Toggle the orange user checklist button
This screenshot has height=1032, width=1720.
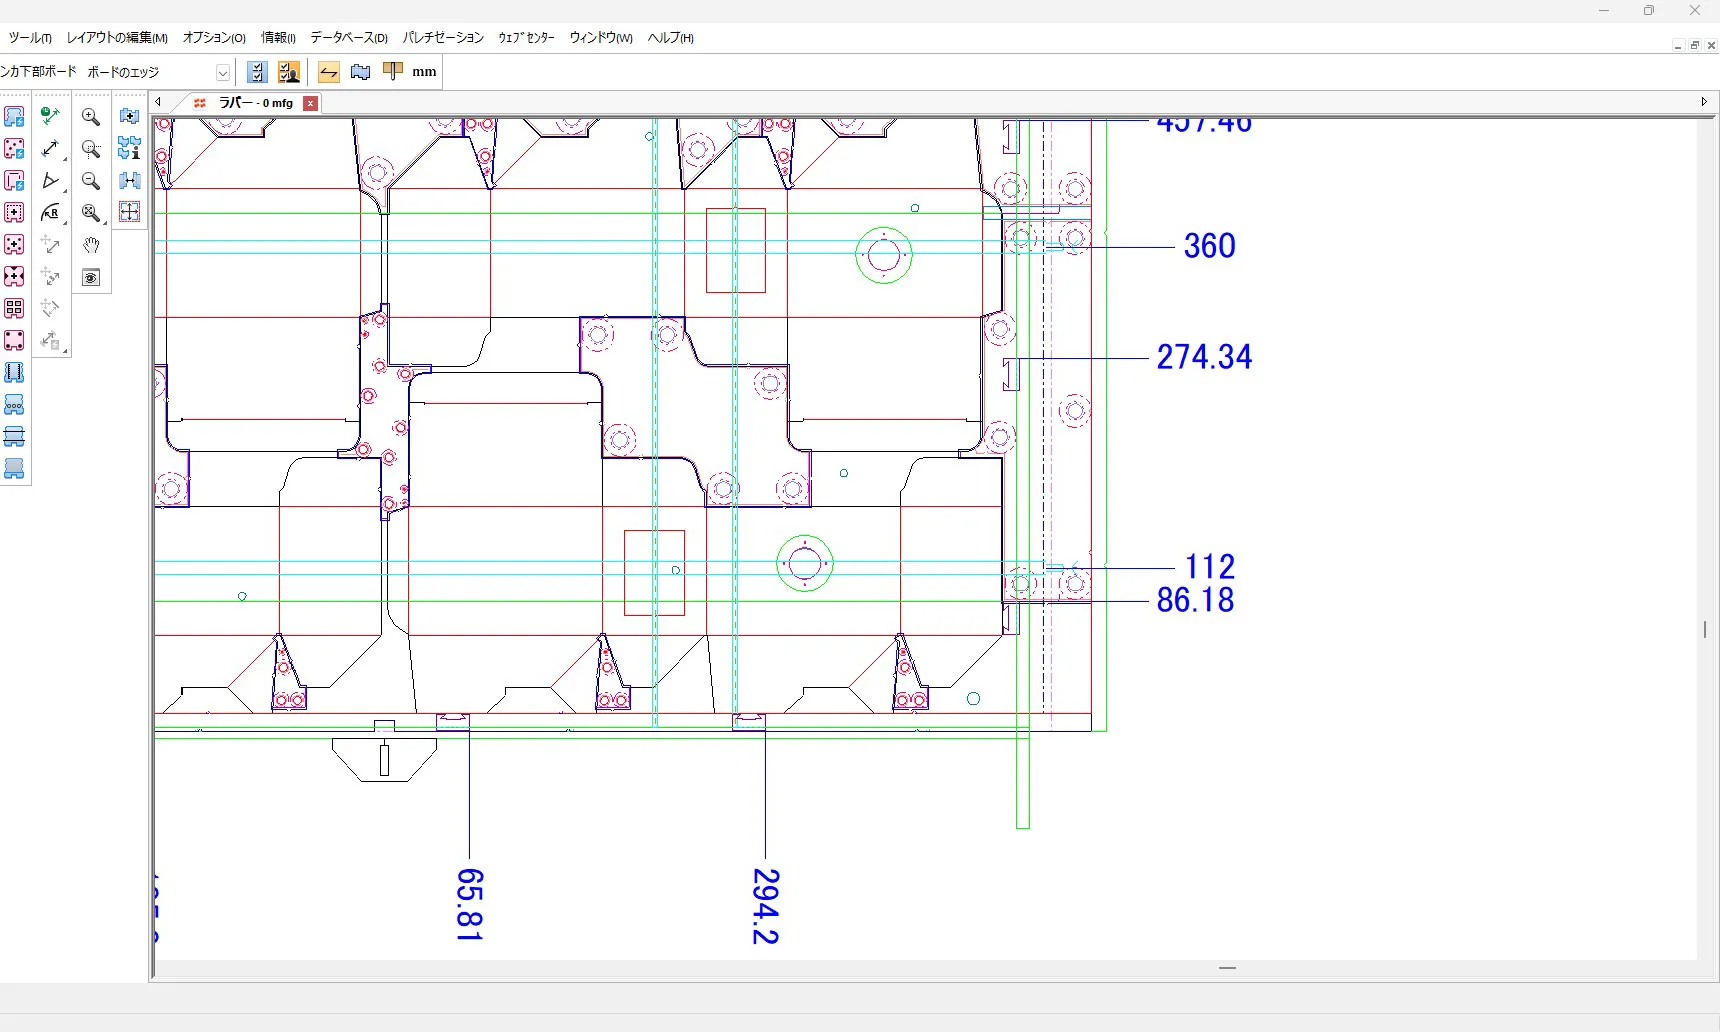tap(289, 72)
